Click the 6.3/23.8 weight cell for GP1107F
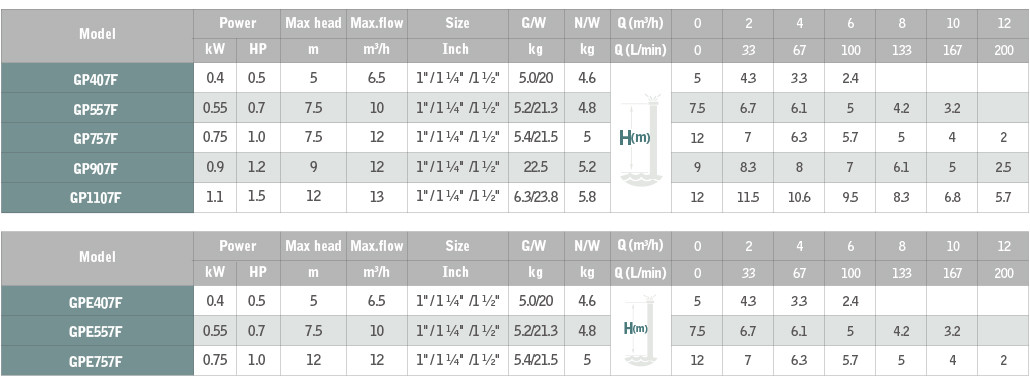The image size is (1030, 386). tap(533, 197)
